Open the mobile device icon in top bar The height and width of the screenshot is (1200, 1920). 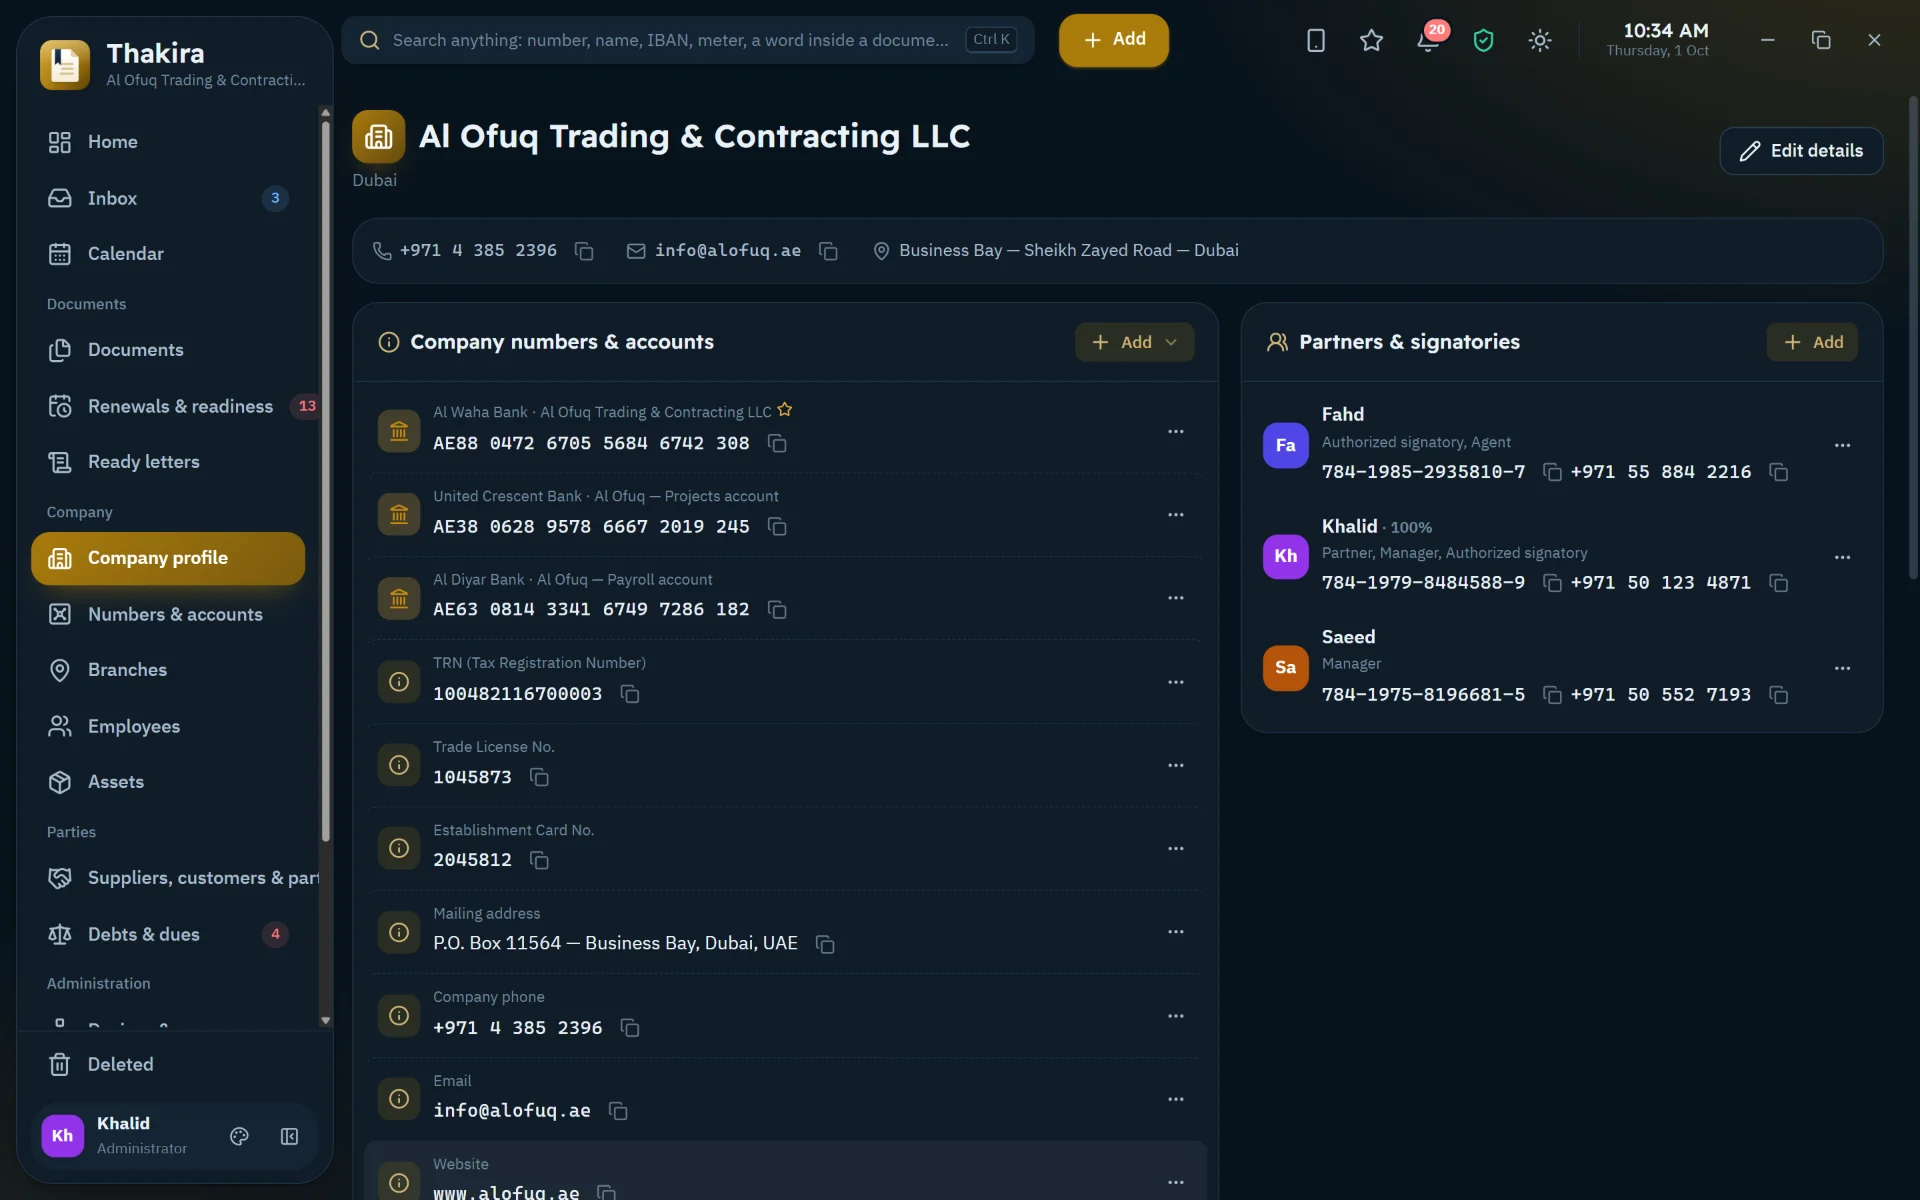[1316, 40]
